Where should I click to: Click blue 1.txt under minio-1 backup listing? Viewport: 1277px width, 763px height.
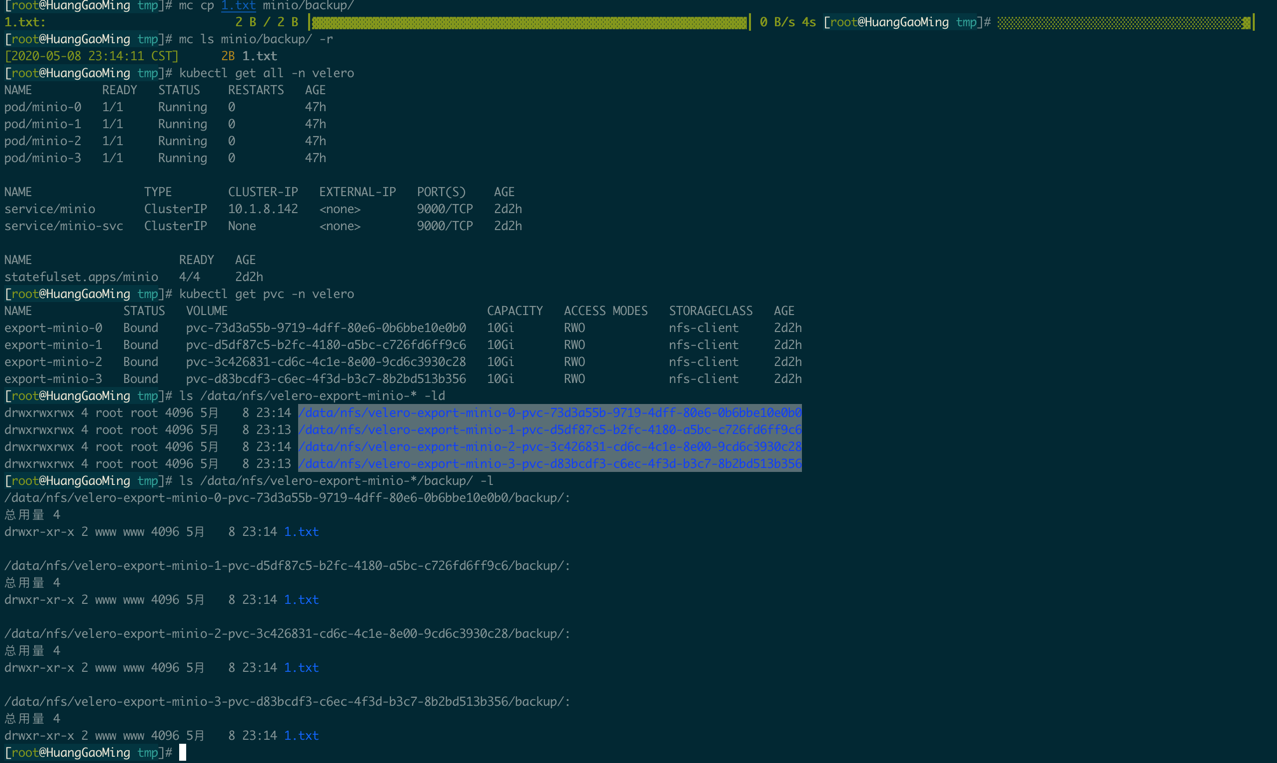tap(301, 600)
